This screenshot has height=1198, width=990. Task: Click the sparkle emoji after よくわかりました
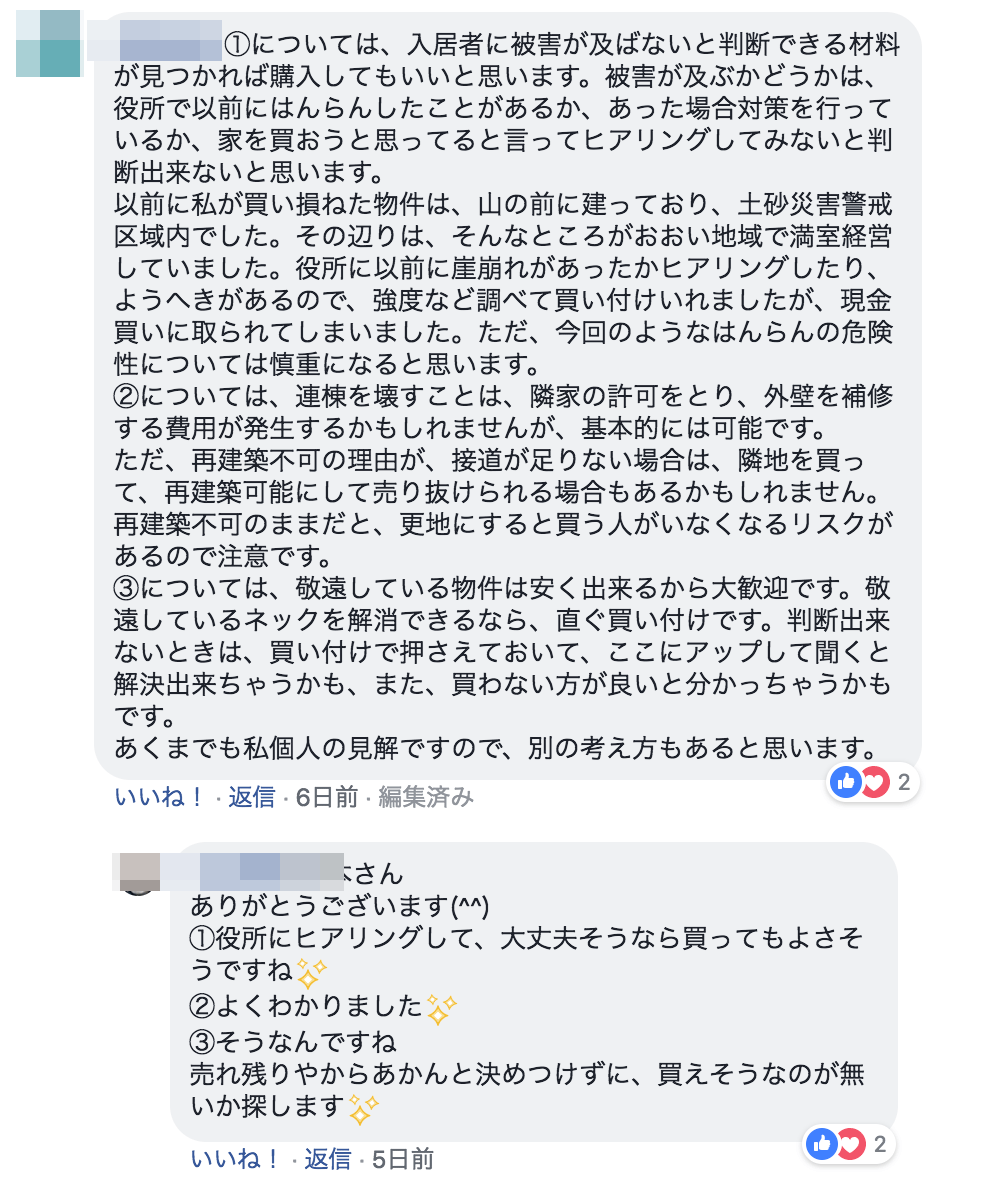[441, 1009]
